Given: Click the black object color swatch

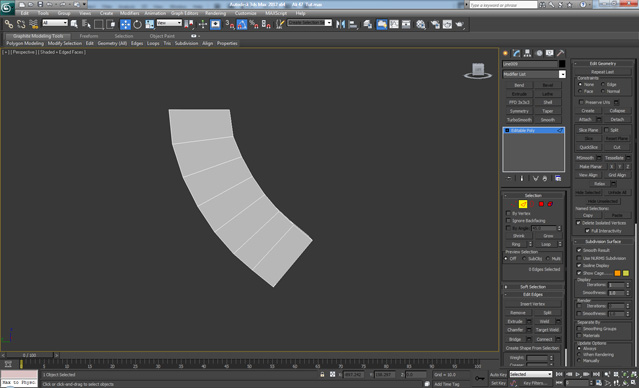Looking at the screenshot, I should (x=562, y=64).
